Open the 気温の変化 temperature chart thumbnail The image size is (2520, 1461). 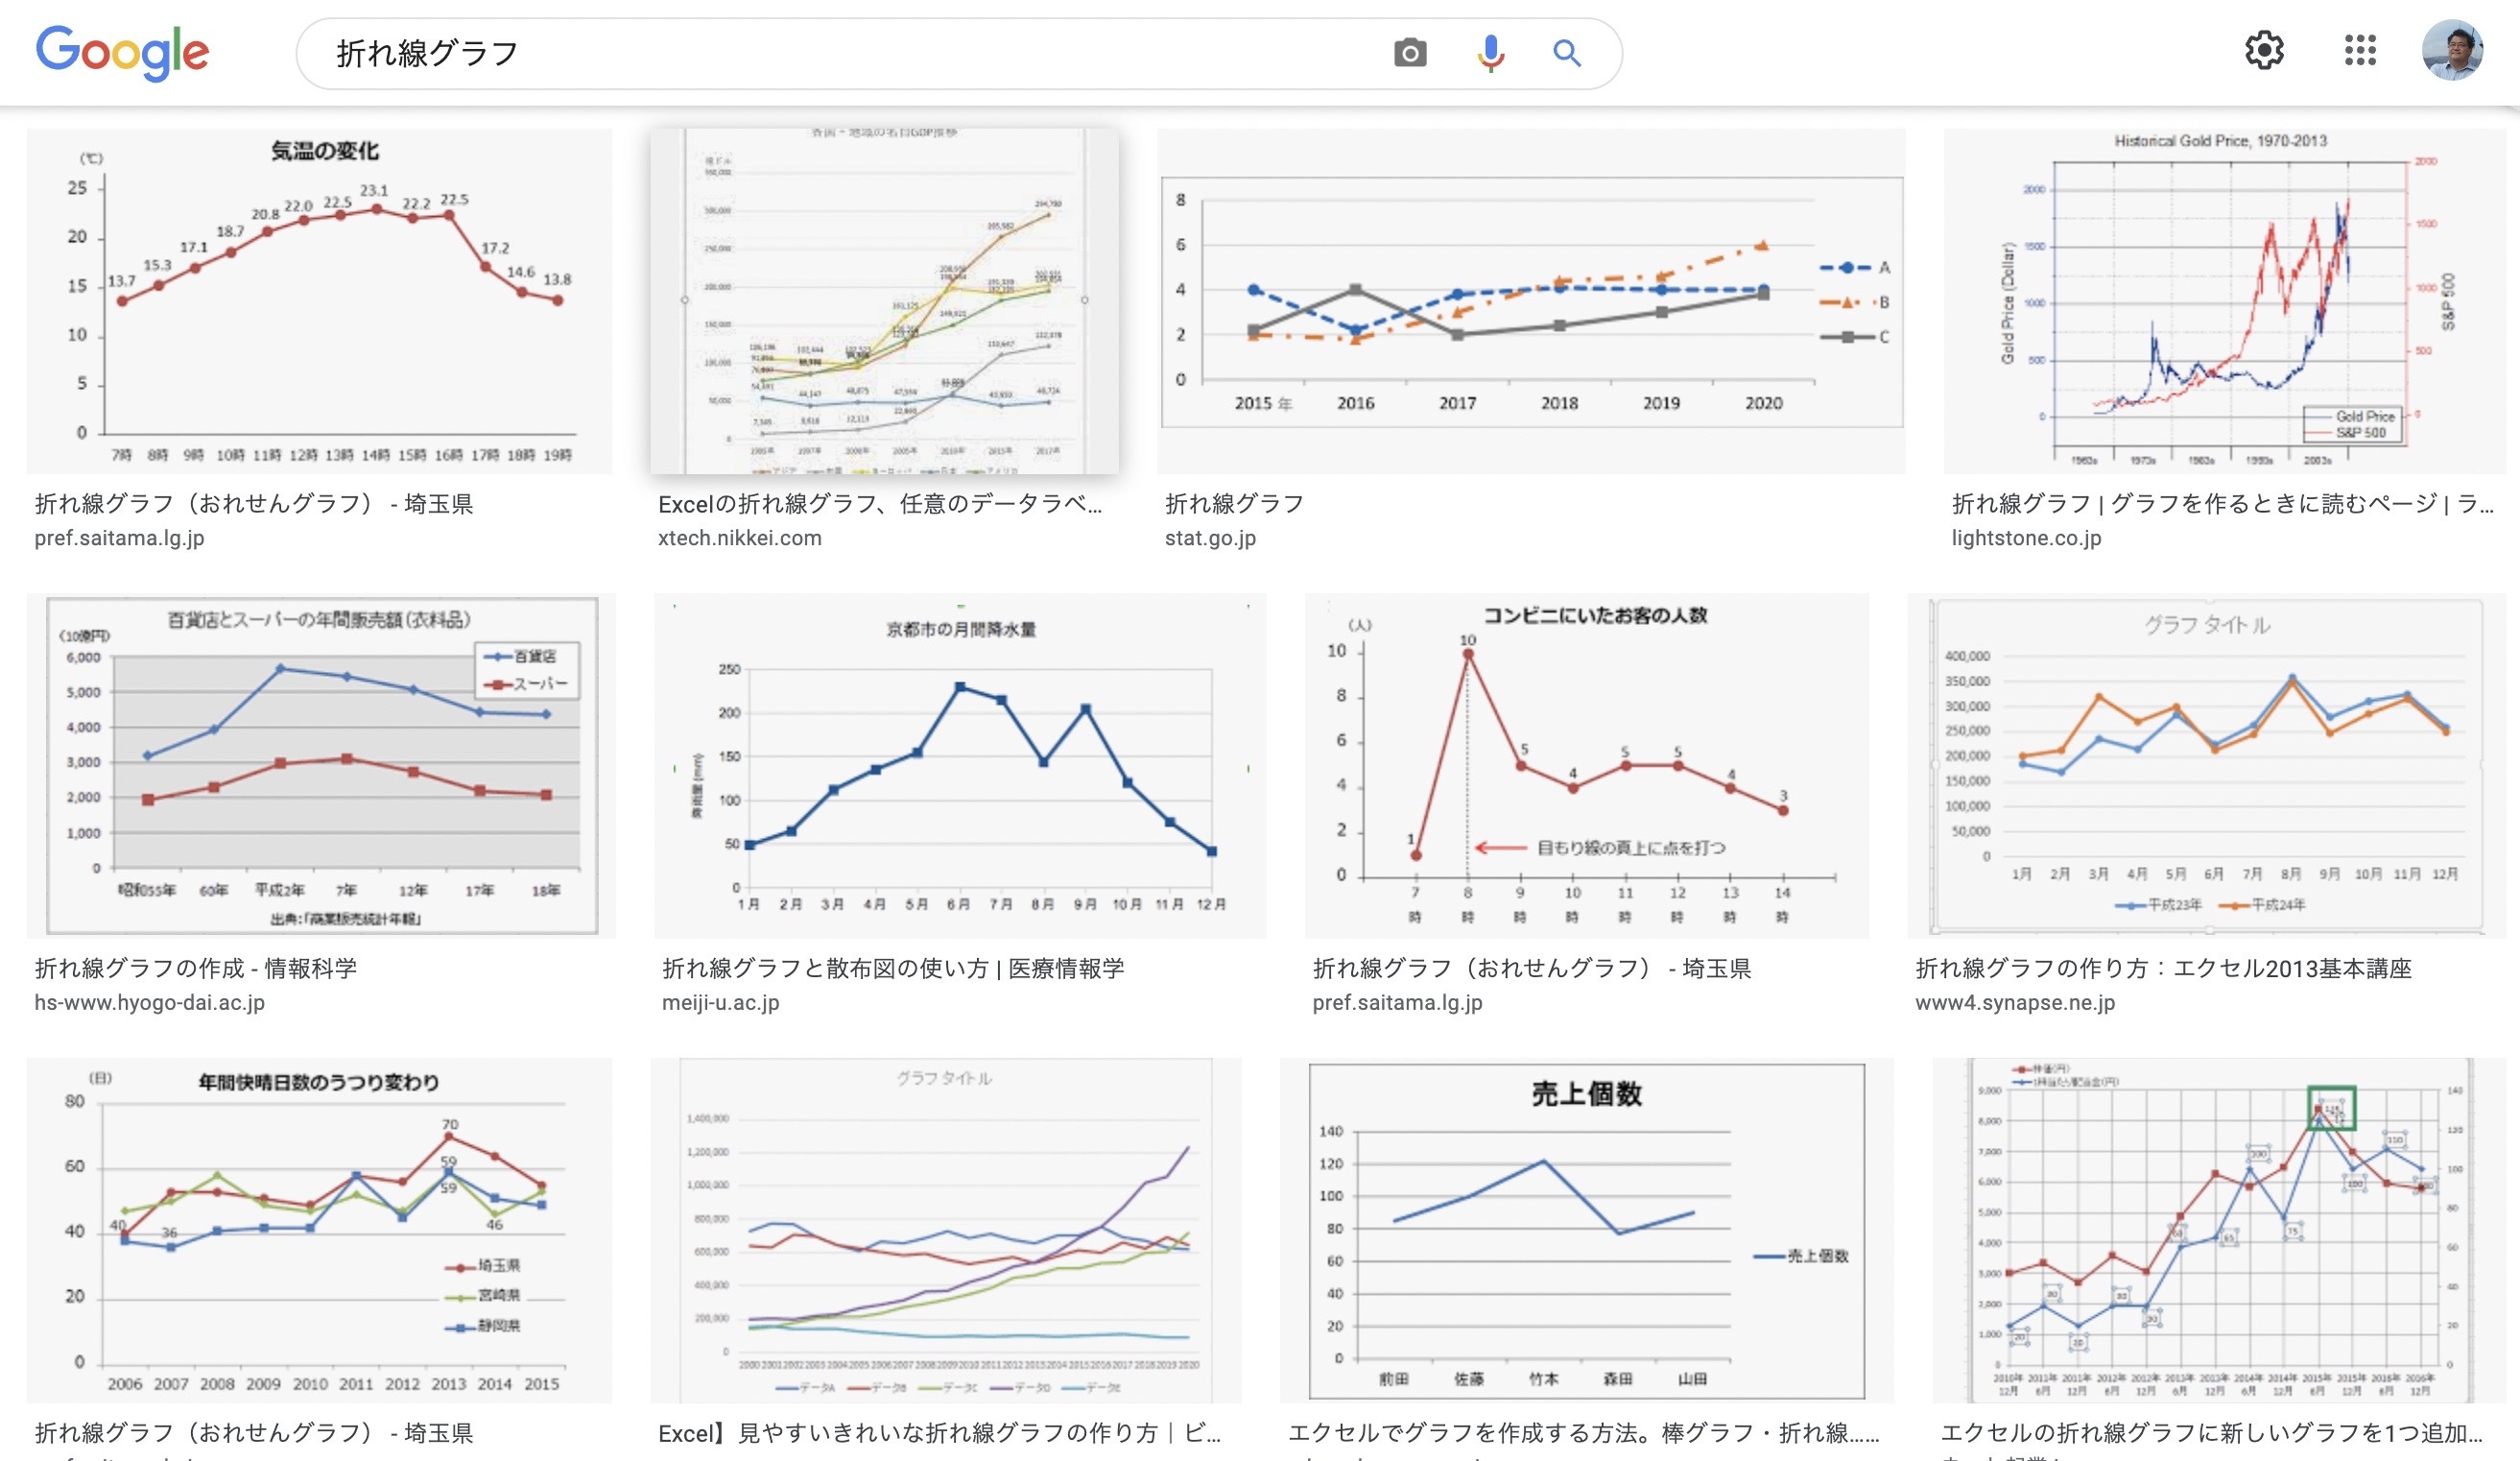pyautogui.click(x=319, y=301)
